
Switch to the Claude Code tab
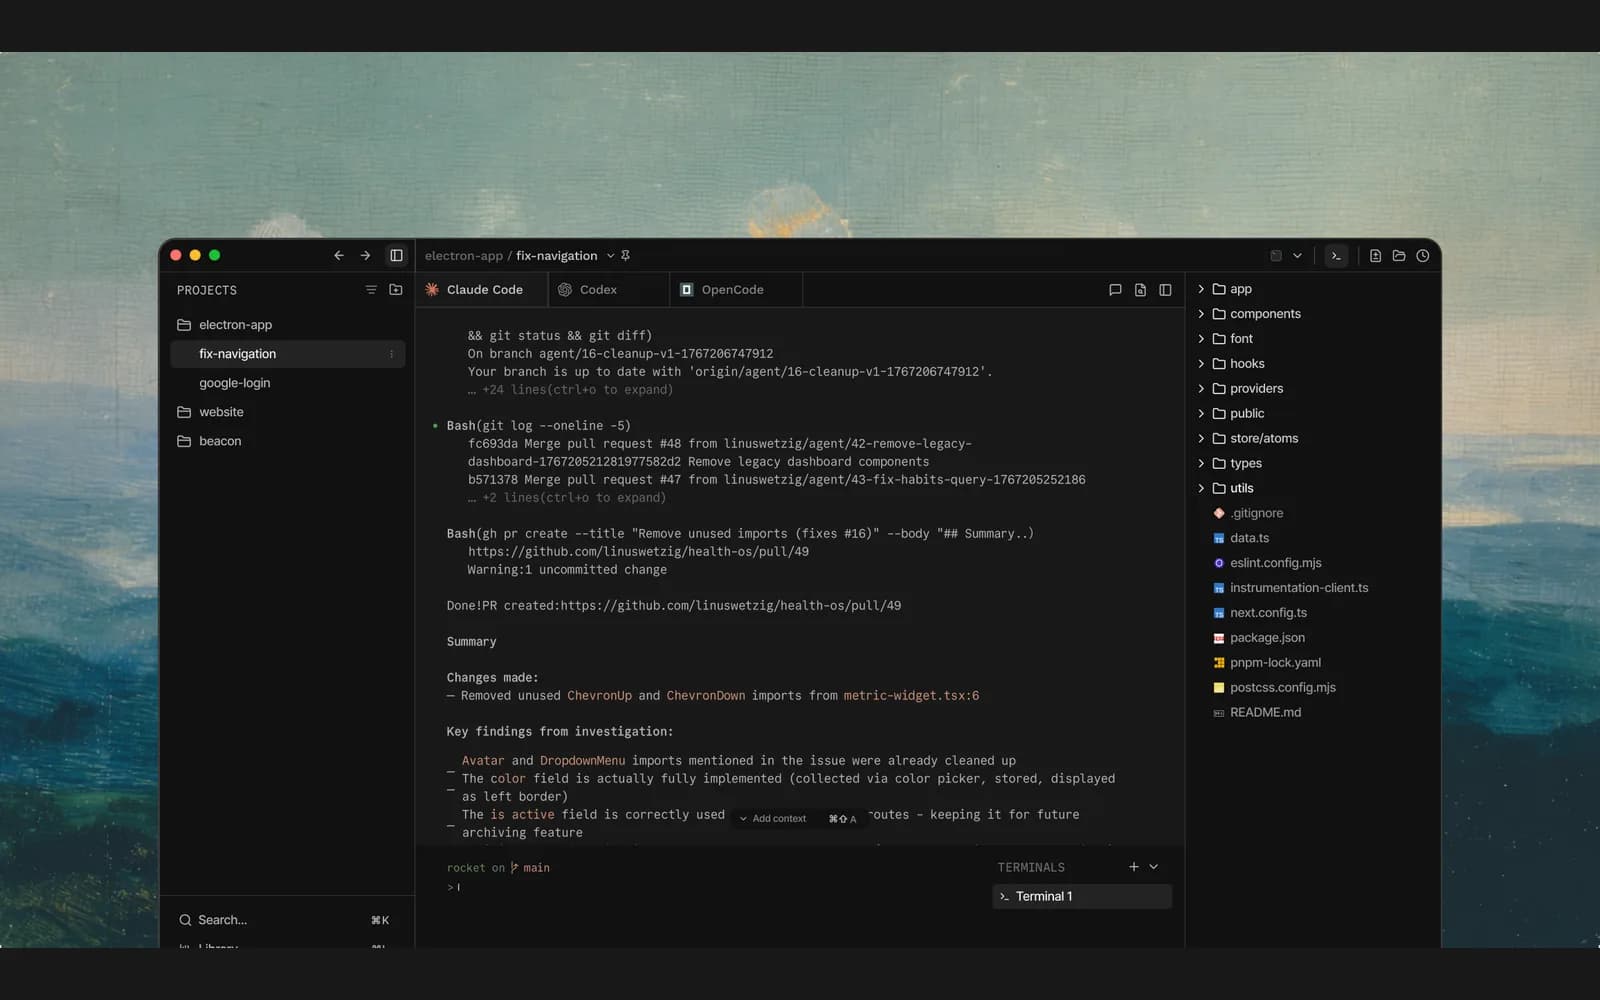pos(481,290)
